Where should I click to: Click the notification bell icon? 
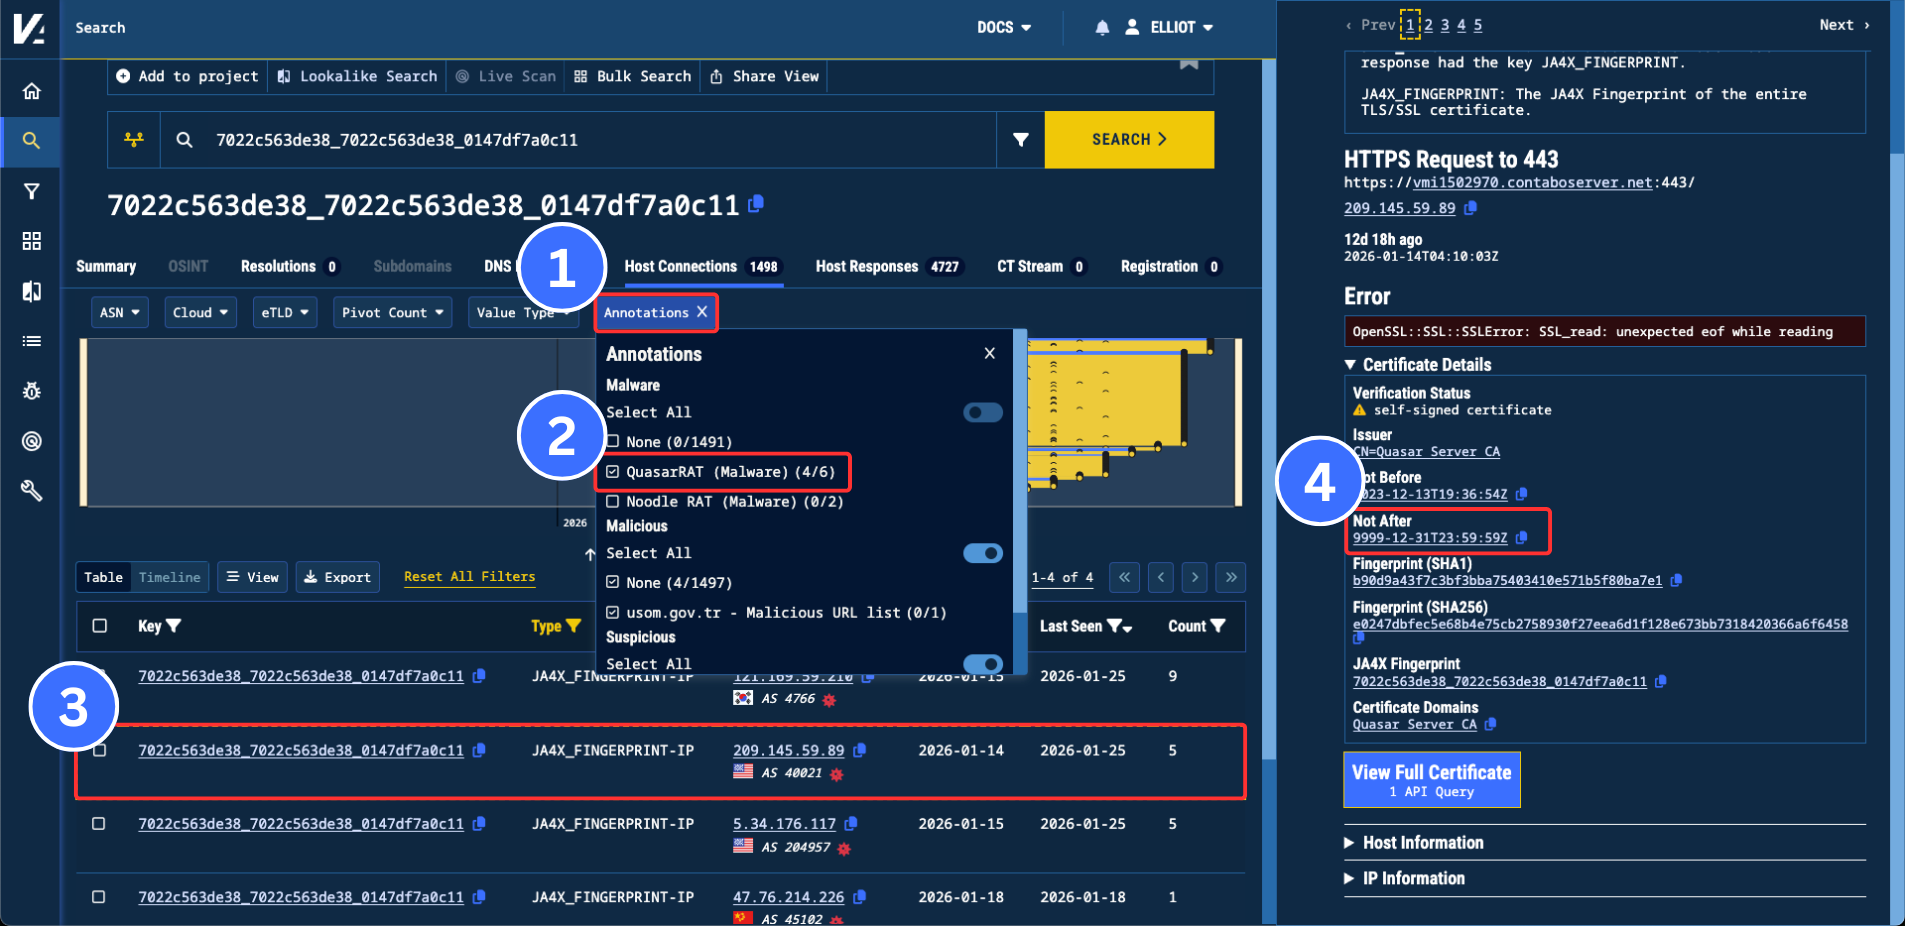point(1102,28)
